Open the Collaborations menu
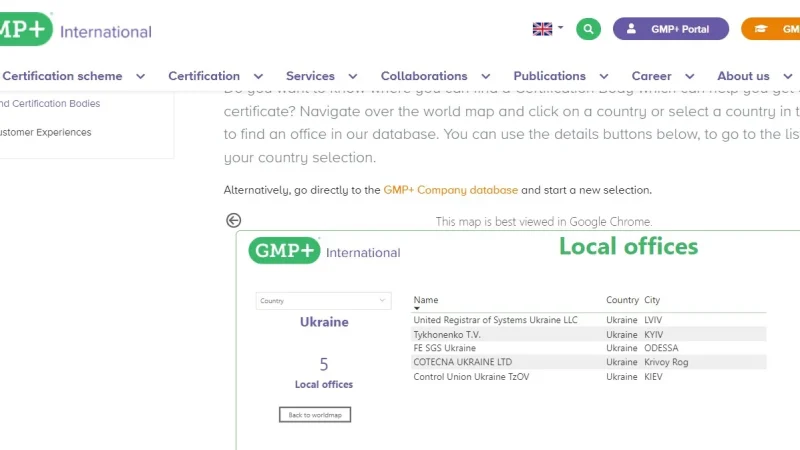This screenshot has width=800, height=450. click(x=424, y=76)
